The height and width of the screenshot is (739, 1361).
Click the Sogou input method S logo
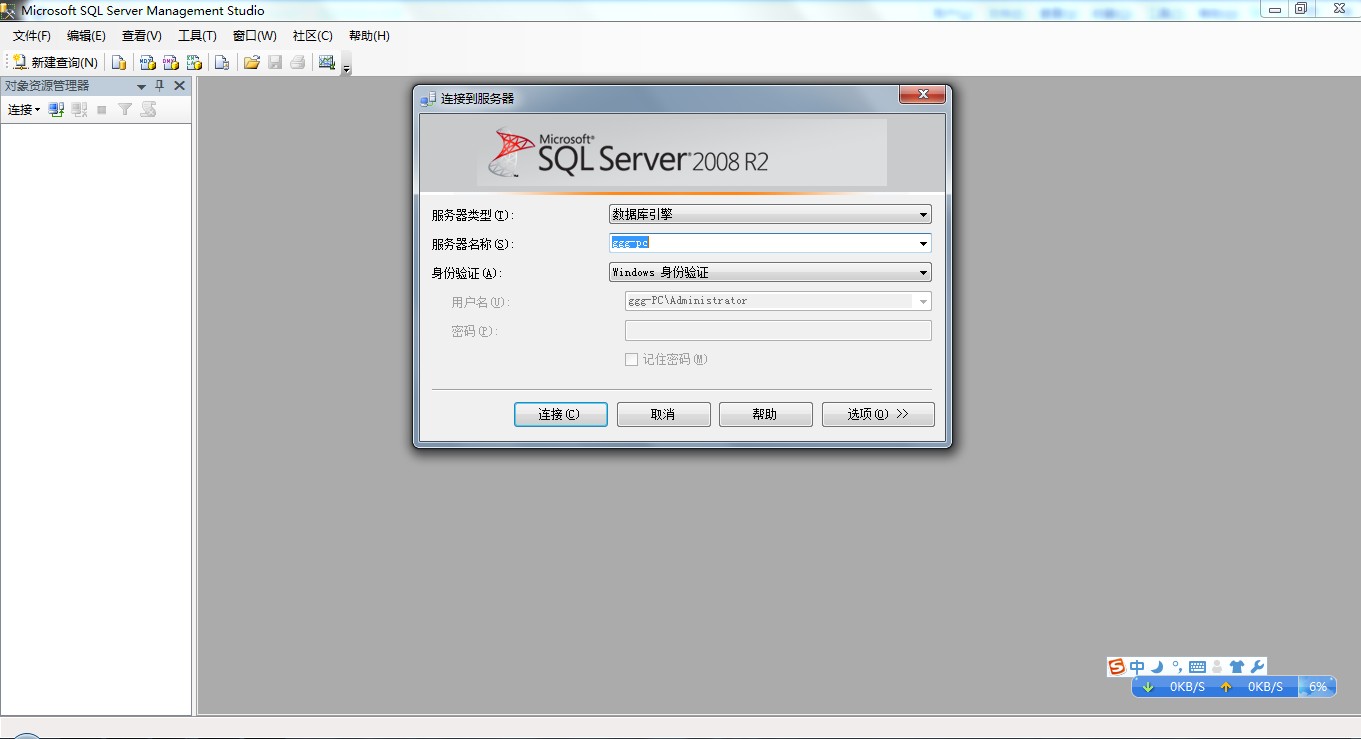tap(1117, 667)
